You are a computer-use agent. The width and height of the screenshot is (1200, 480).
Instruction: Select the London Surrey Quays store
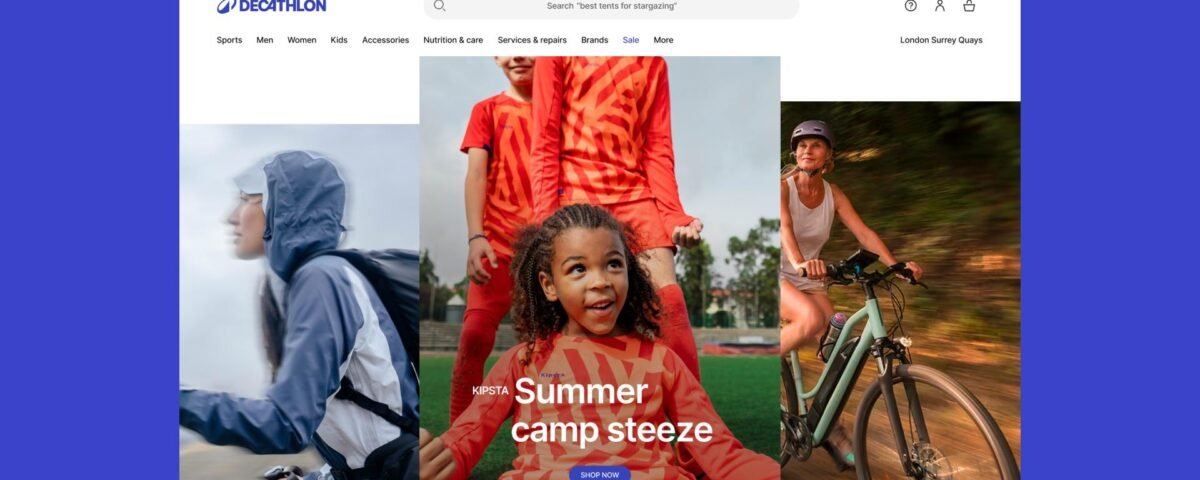tap(941, 40)
